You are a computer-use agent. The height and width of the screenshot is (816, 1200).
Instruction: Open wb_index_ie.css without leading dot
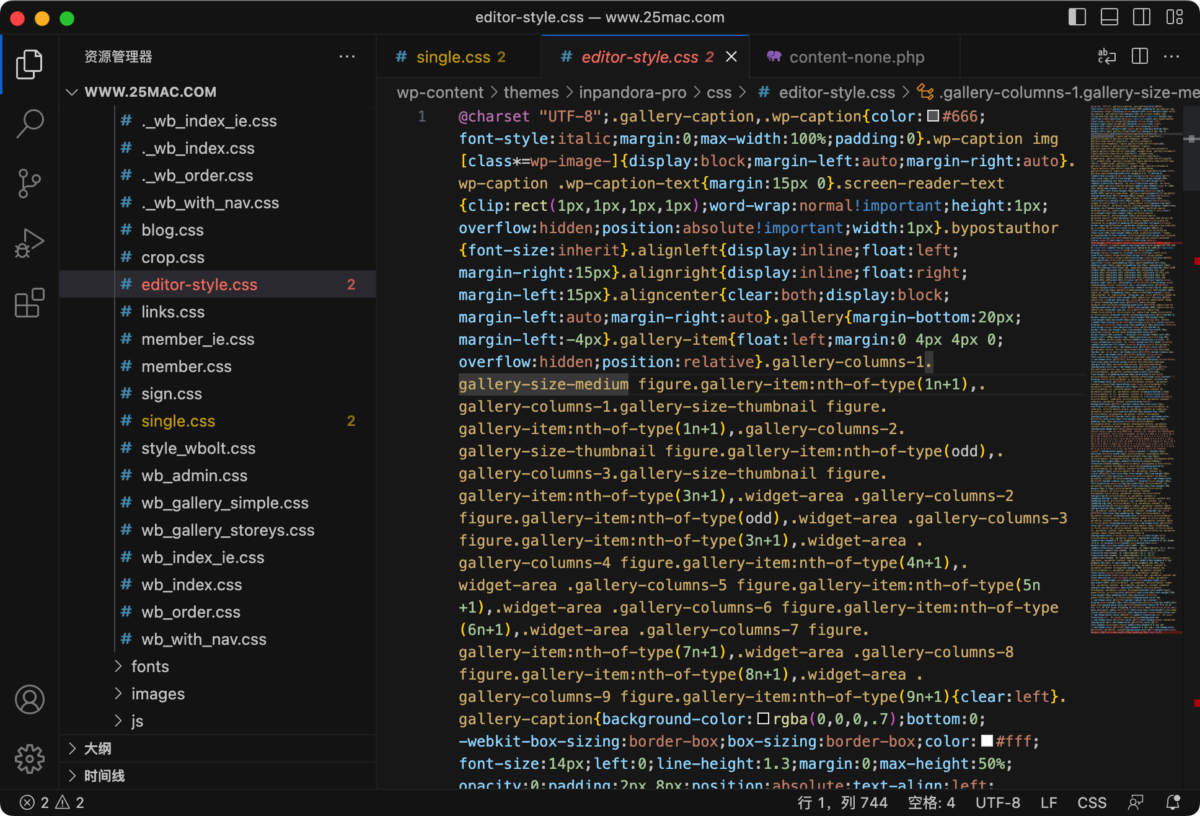pyautogui.click(x=217, y=557)
